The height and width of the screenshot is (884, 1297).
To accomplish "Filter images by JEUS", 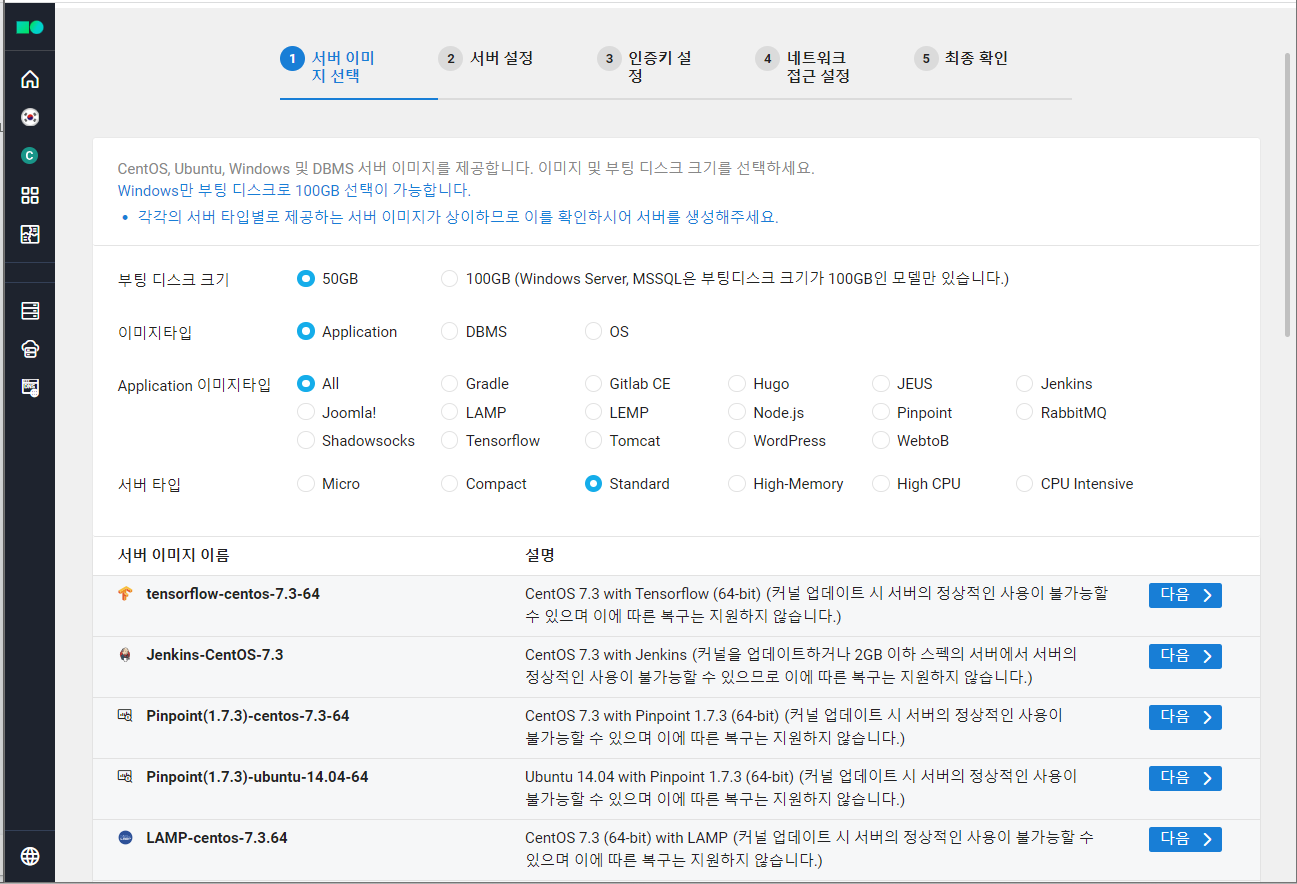I will click(x=881, y=384).
